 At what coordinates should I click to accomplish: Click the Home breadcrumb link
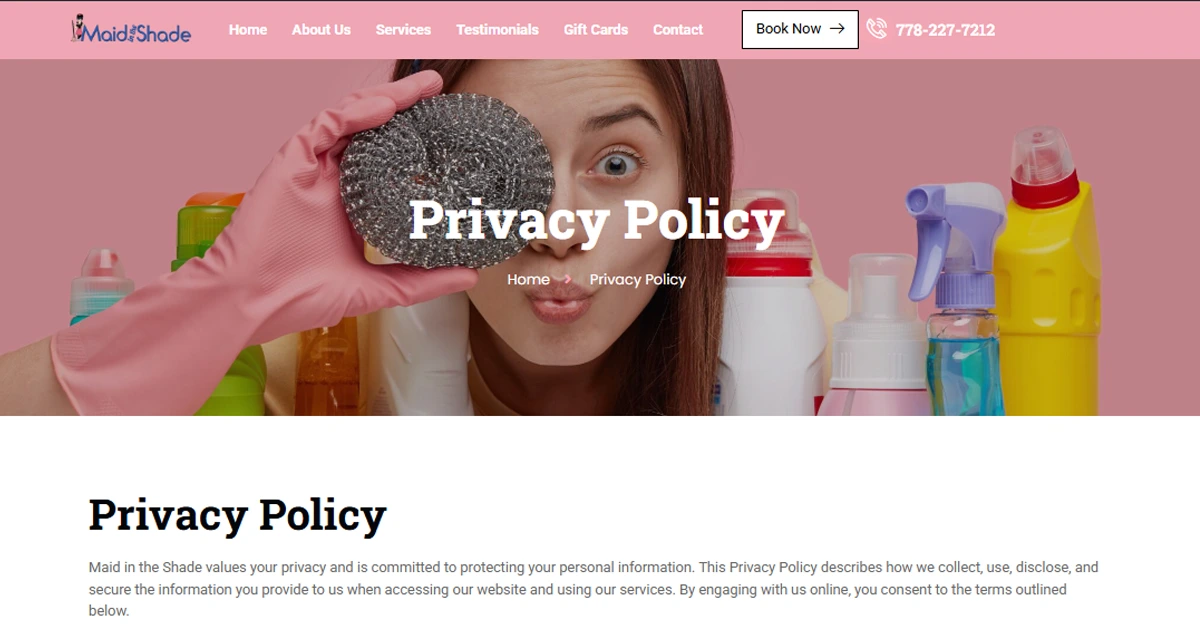click(528, 280)
